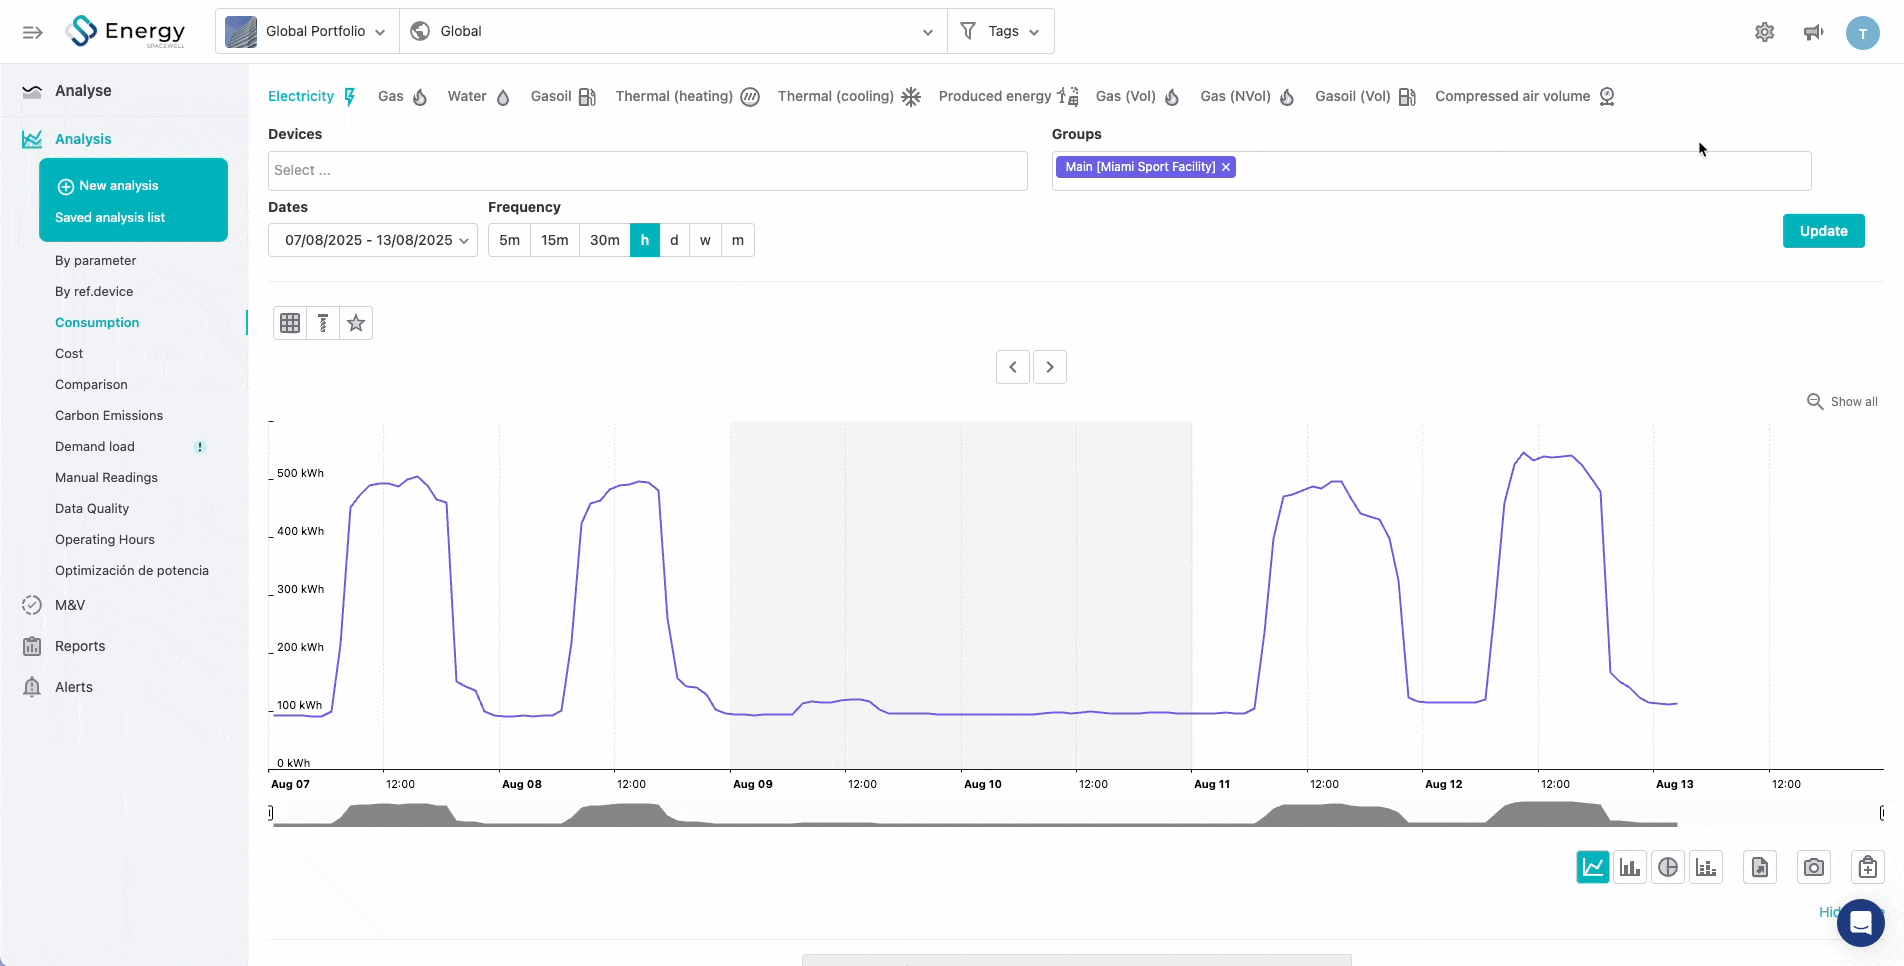Open the table grid view icon
The width and height of the screenshot is (1904, 966).
pos(290,323)
